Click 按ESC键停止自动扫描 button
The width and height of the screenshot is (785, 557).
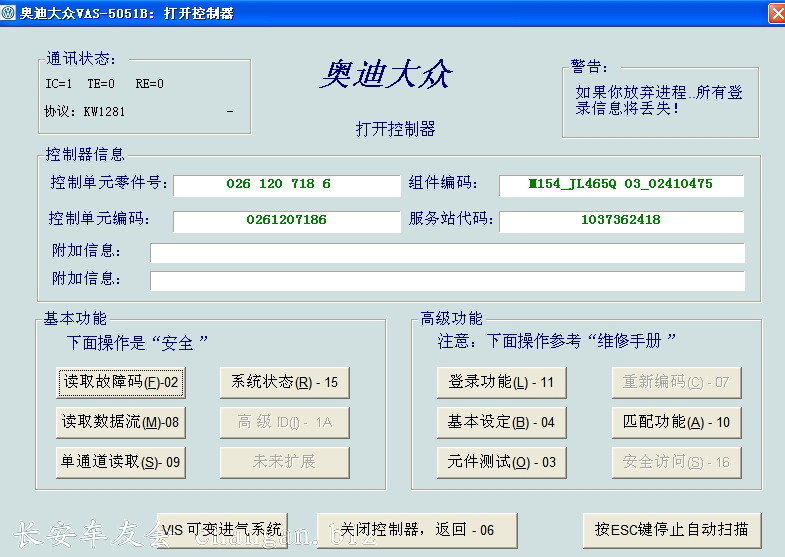click(672, 529)
